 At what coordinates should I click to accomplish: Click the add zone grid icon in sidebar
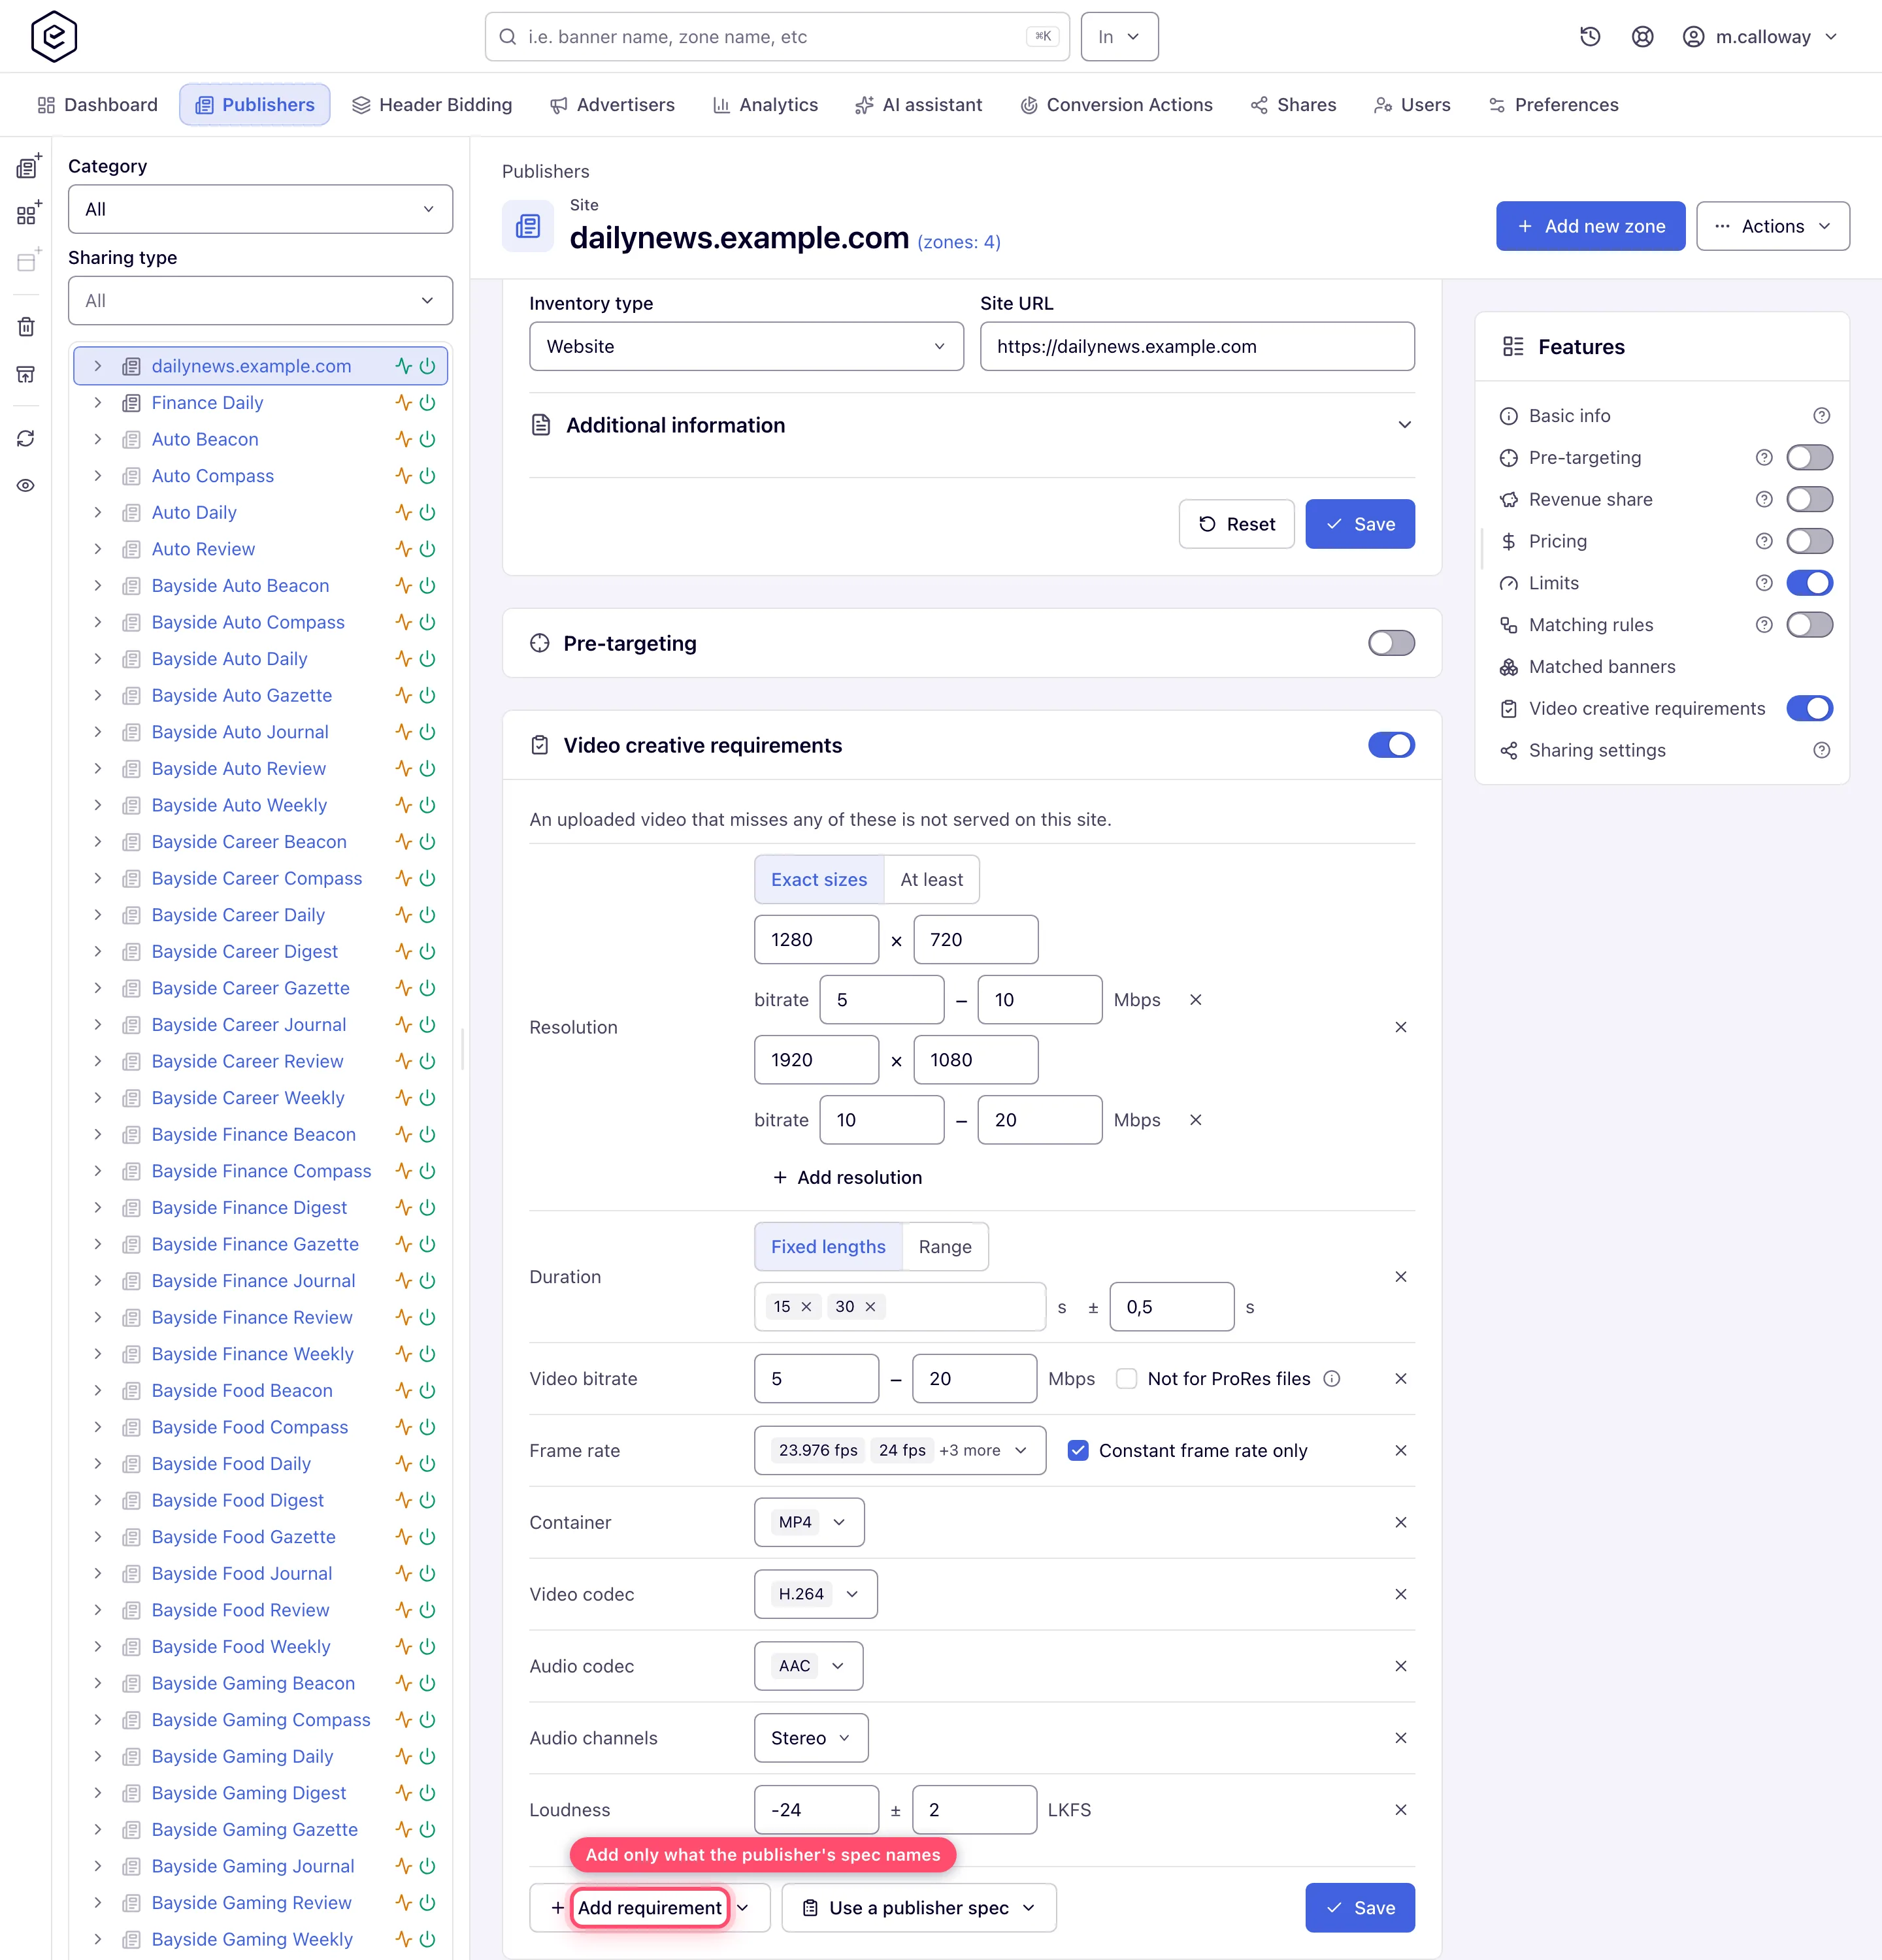(28, 214)
